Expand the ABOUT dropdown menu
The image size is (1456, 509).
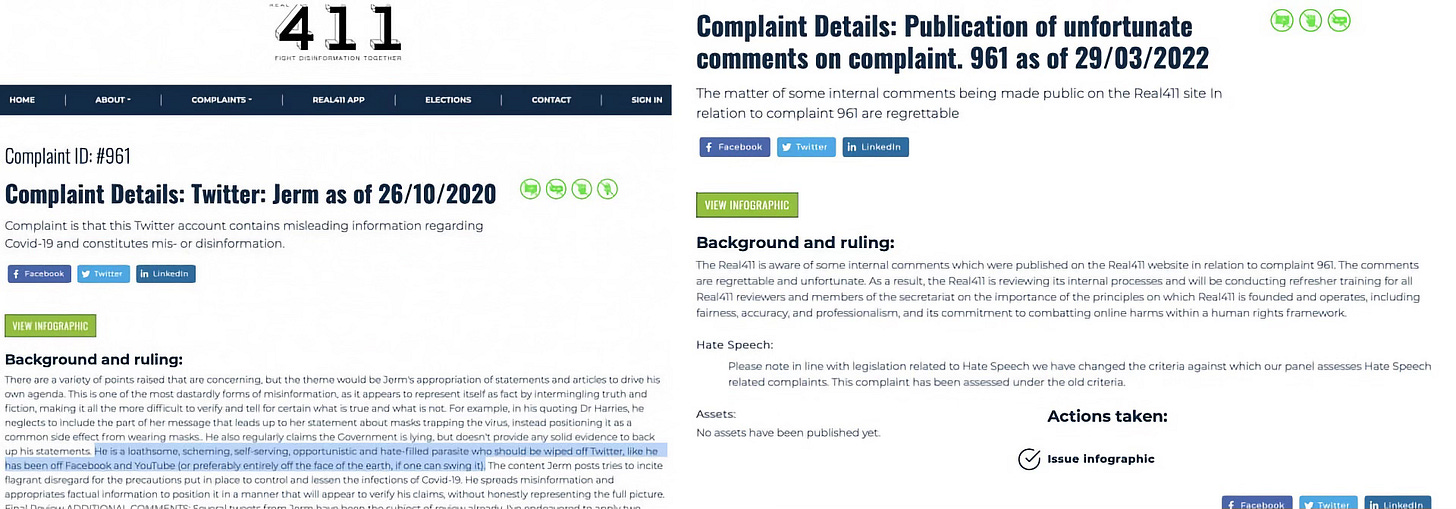pyautogui.click(x=113, y=100)
